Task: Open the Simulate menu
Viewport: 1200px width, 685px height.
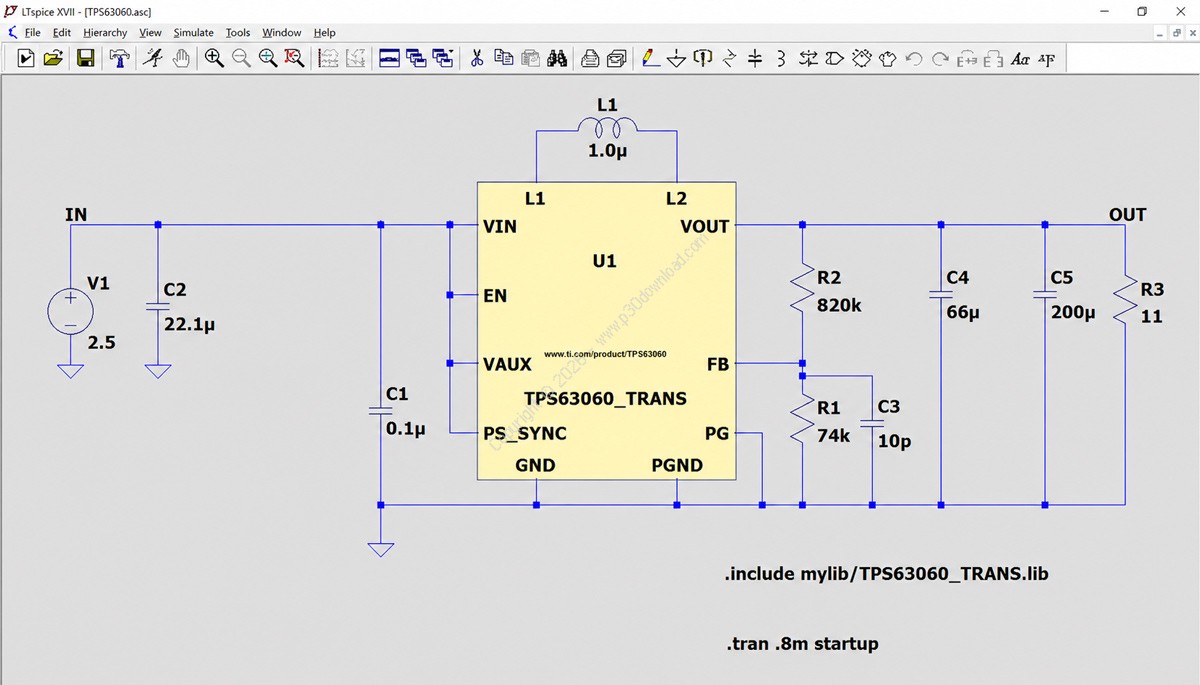Action: pos(193,32)
